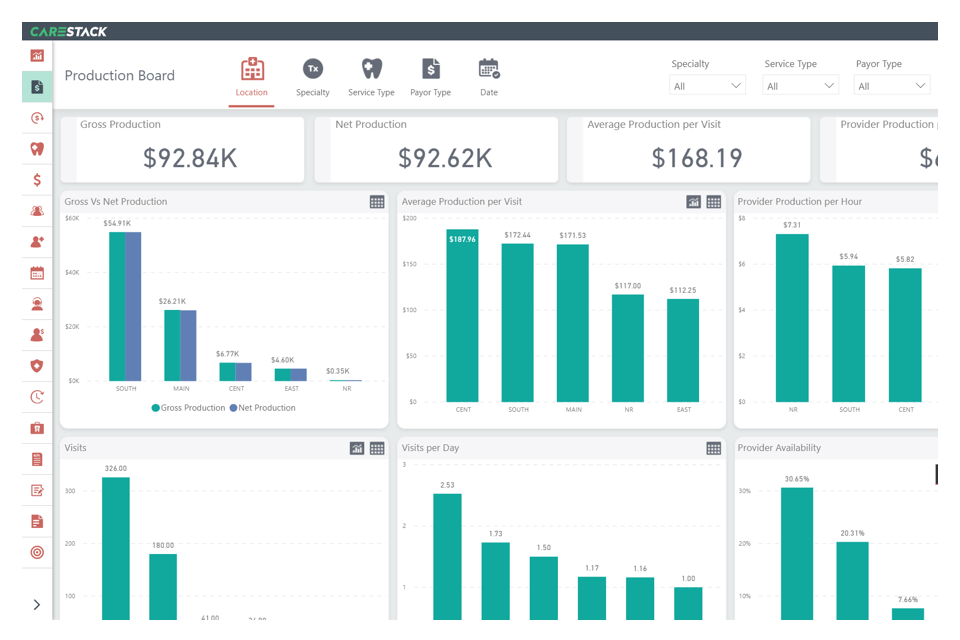Open the Date filter calendar icon
Screen dimensions: 960x640
point(489,70)
